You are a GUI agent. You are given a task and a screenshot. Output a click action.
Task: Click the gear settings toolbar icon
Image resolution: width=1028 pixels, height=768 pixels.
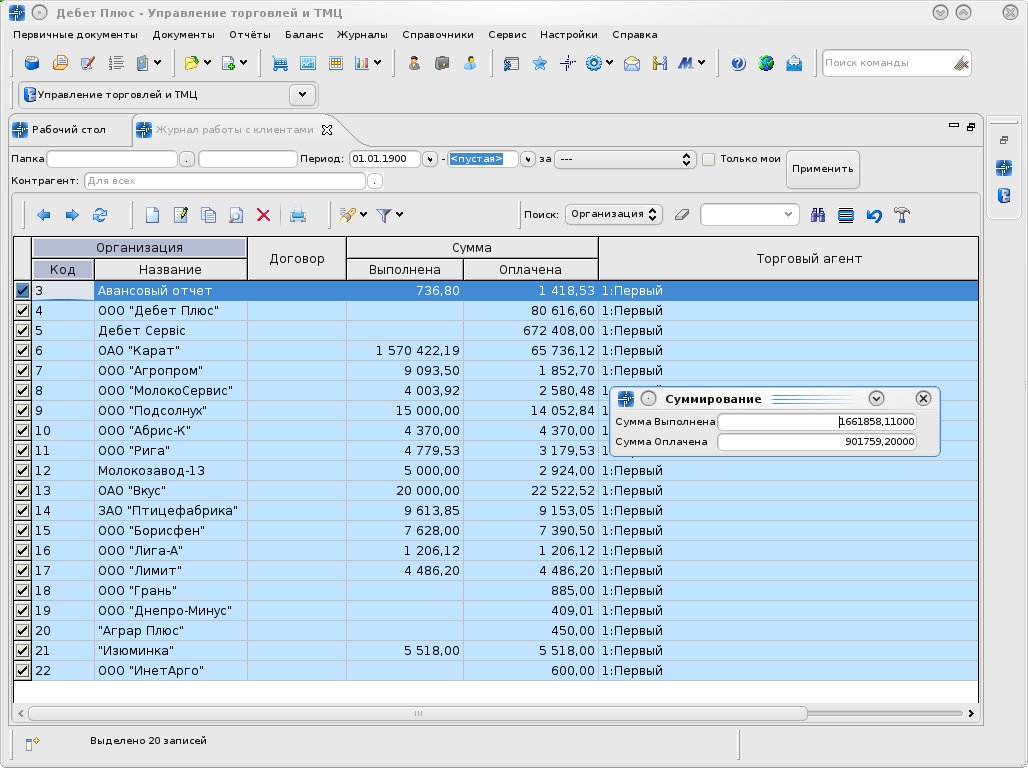coord(594,64)
